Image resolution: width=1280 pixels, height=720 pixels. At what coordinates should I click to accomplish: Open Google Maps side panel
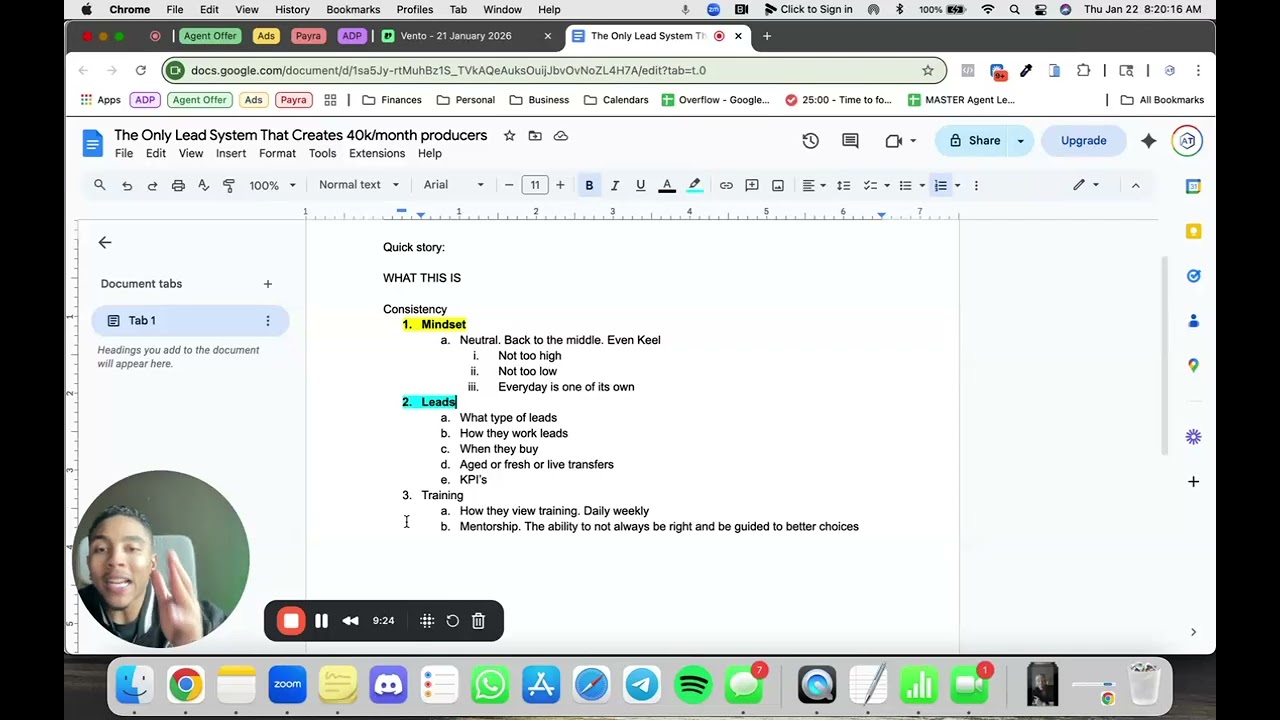(1193, 365)
